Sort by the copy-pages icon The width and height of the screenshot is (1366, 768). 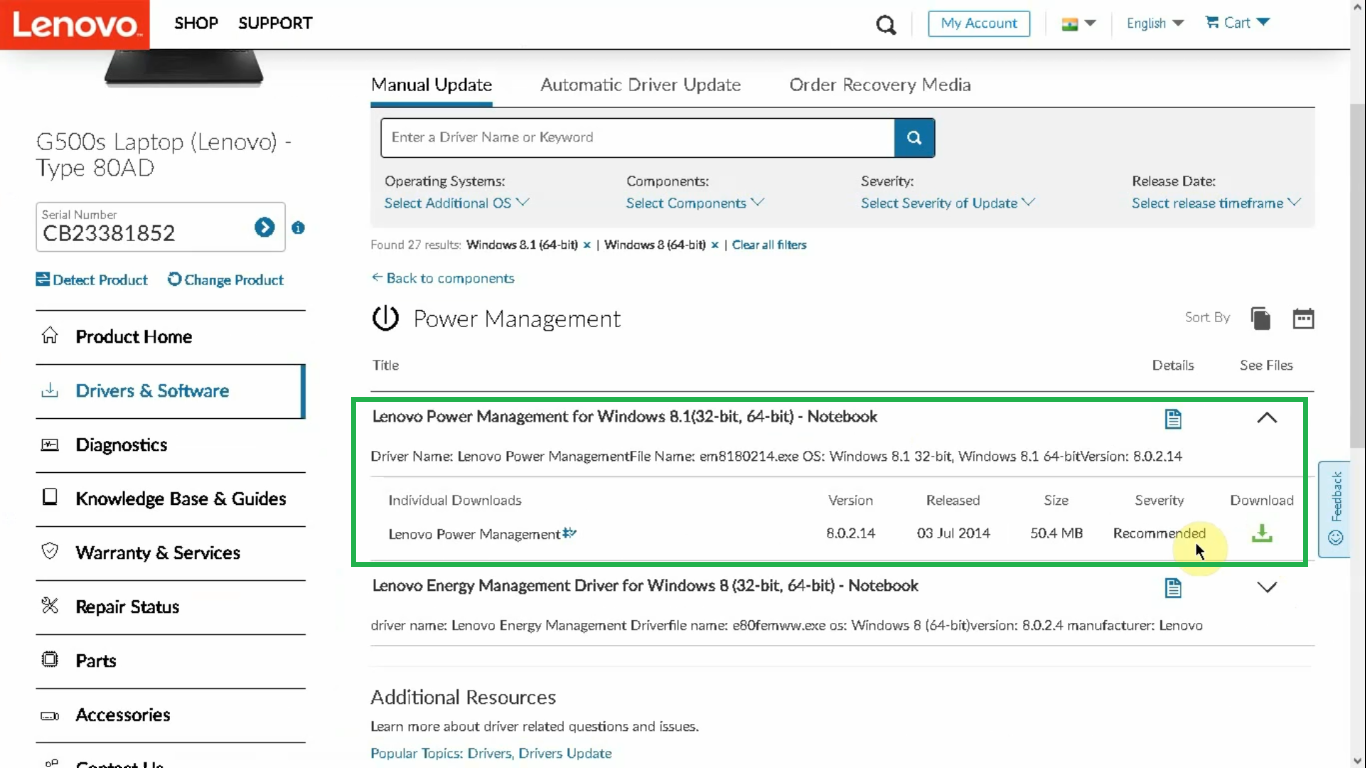click(x=1261, y=318)
